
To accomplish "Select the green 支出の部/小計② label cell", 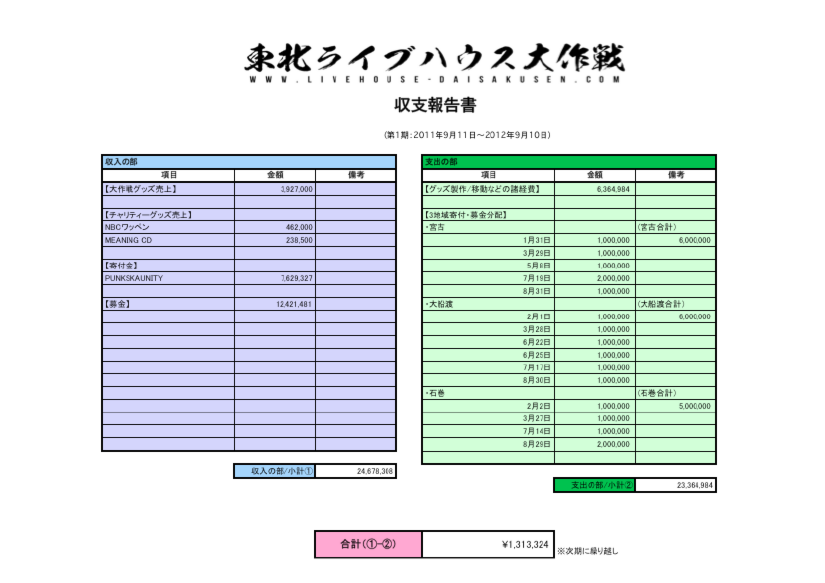I will point(594,485).
